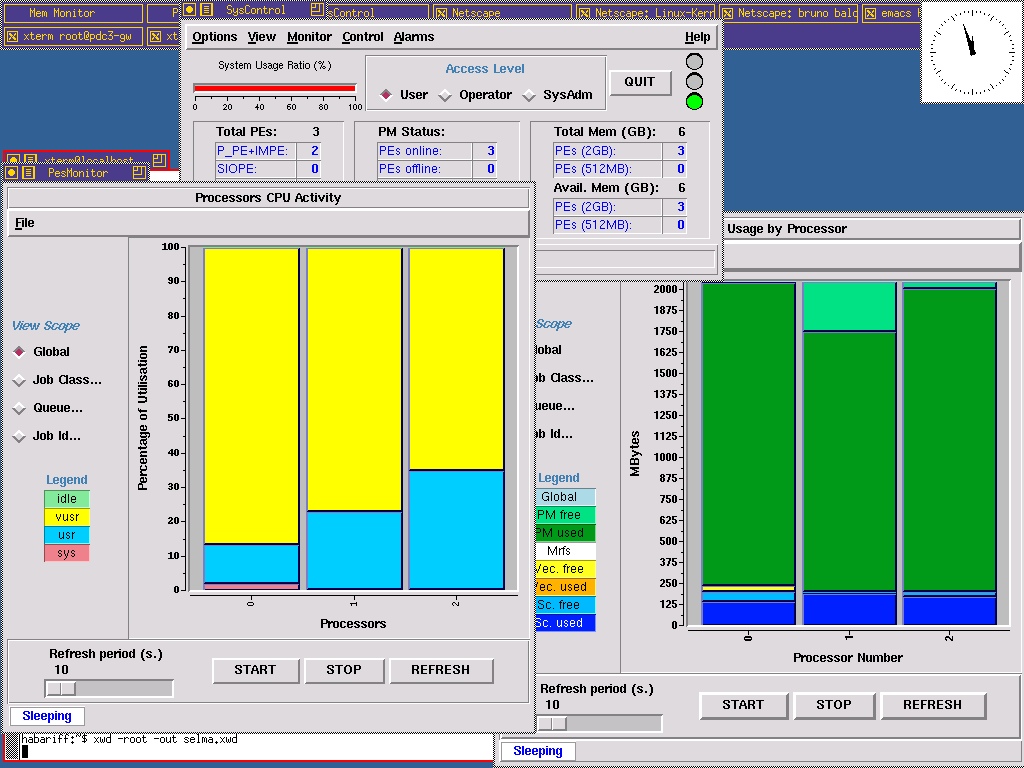Click START in the CPU Activity window
The width and height of the screenshot is (1024, 768).
[x=255, y=670]
